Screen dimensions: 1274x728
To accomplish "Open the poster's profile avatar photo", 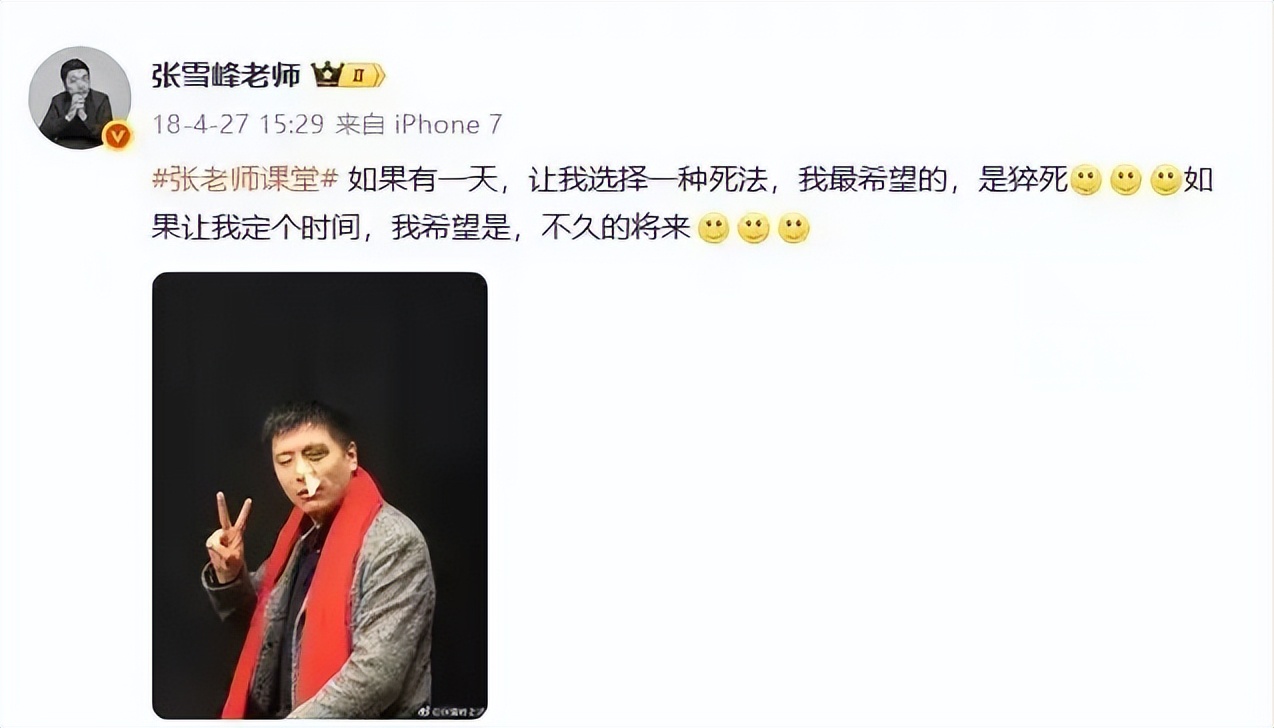I will click(80, 97).
